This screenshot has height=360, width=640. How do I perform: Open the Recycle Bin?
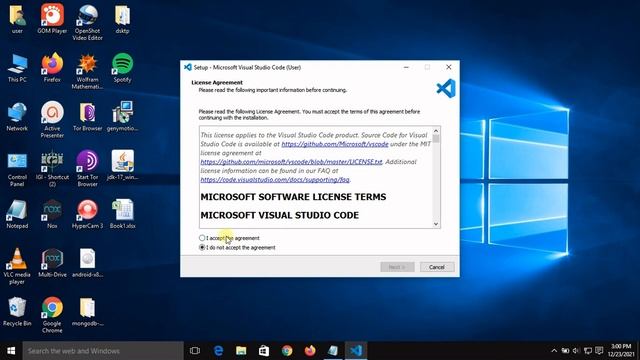point(17,311)
